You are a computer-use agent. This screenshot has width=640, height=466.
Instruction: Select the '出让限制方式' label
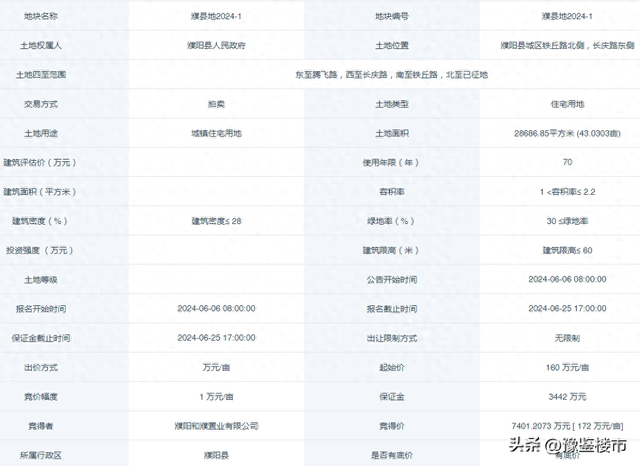[392, 338]
